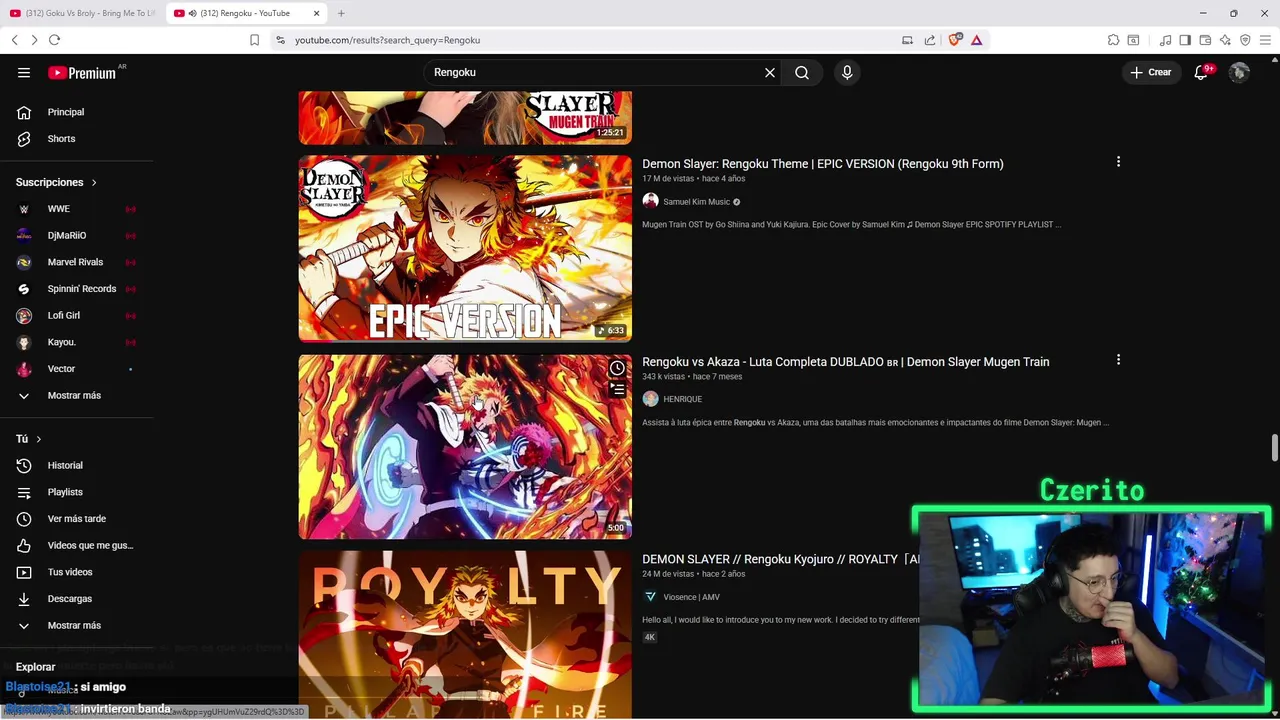The image size is (1280, 720).
Task: Reload the page
Action: 54,40
